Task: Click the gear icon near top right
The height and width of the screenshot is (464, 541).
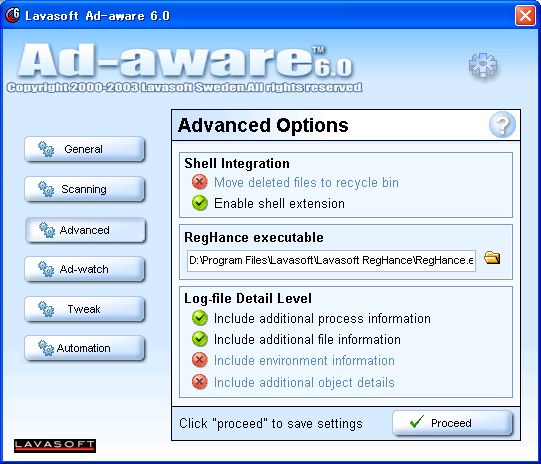Action: 483,65
